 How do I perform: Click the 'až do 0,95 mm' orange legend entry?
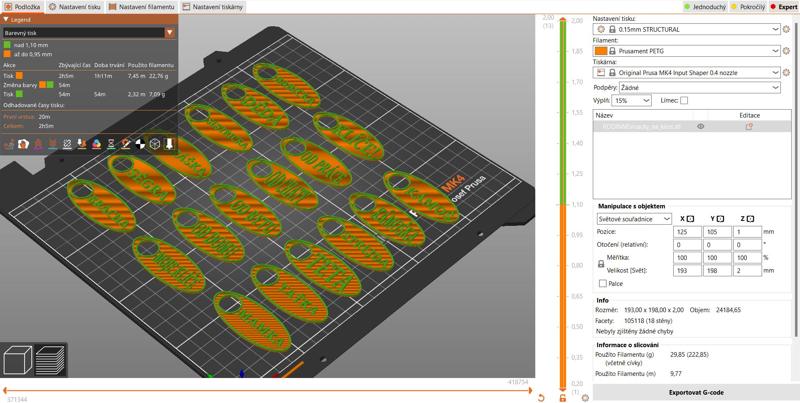coord(28,54)
